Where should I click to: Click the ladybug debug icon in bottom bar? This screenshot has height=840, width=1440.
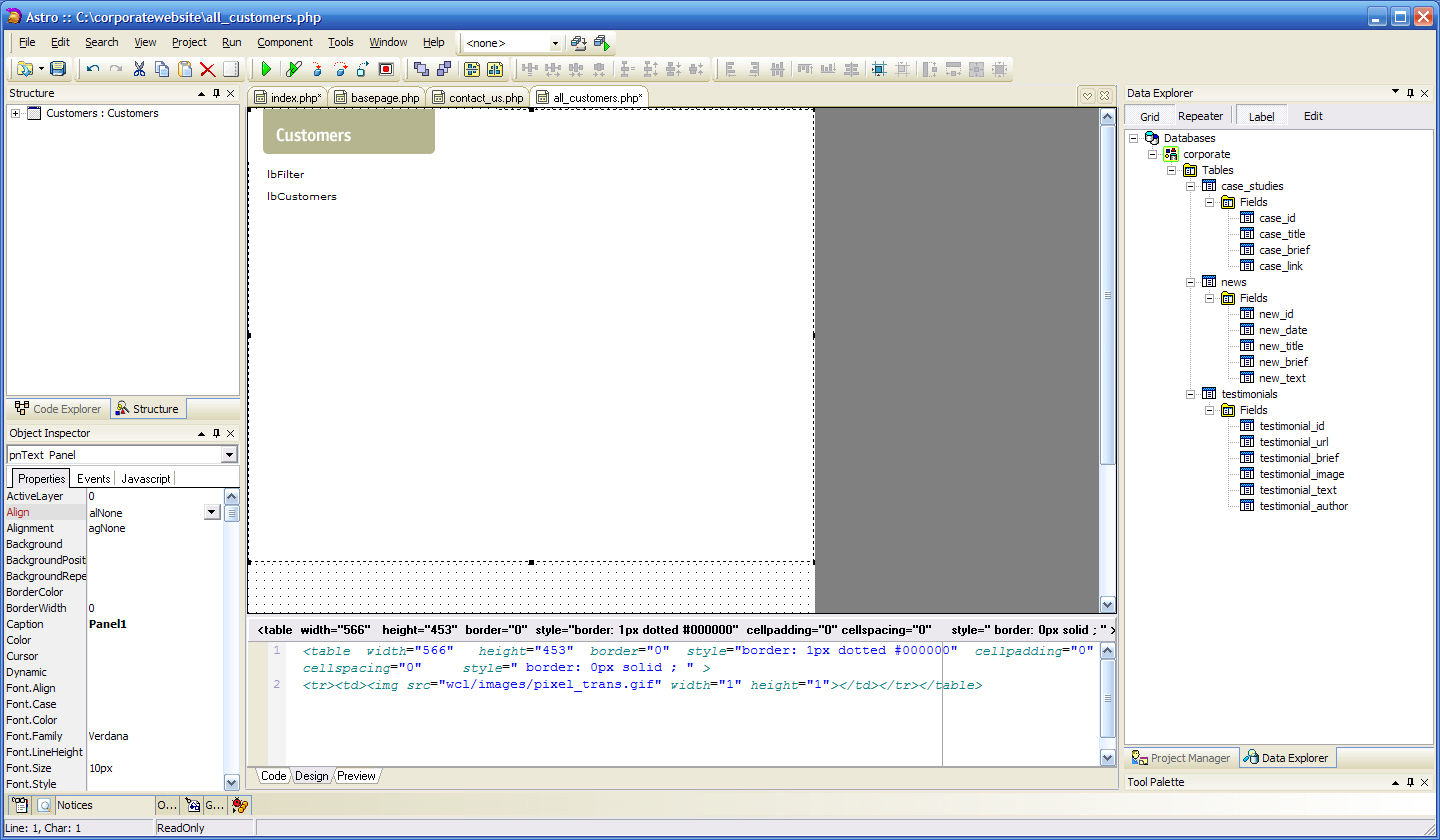(239, 805)
